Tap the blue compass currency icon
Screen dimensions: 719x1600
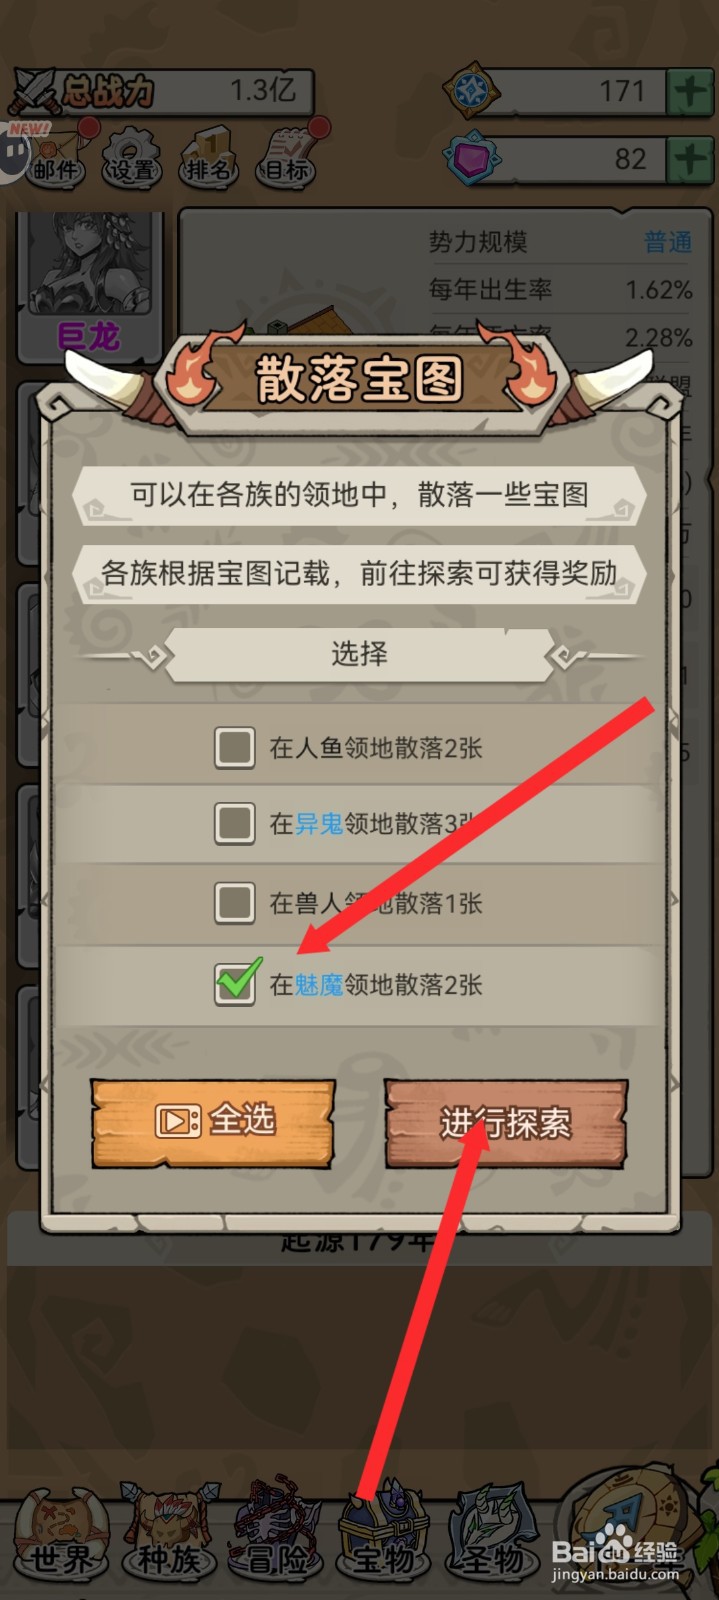(471, 91)
